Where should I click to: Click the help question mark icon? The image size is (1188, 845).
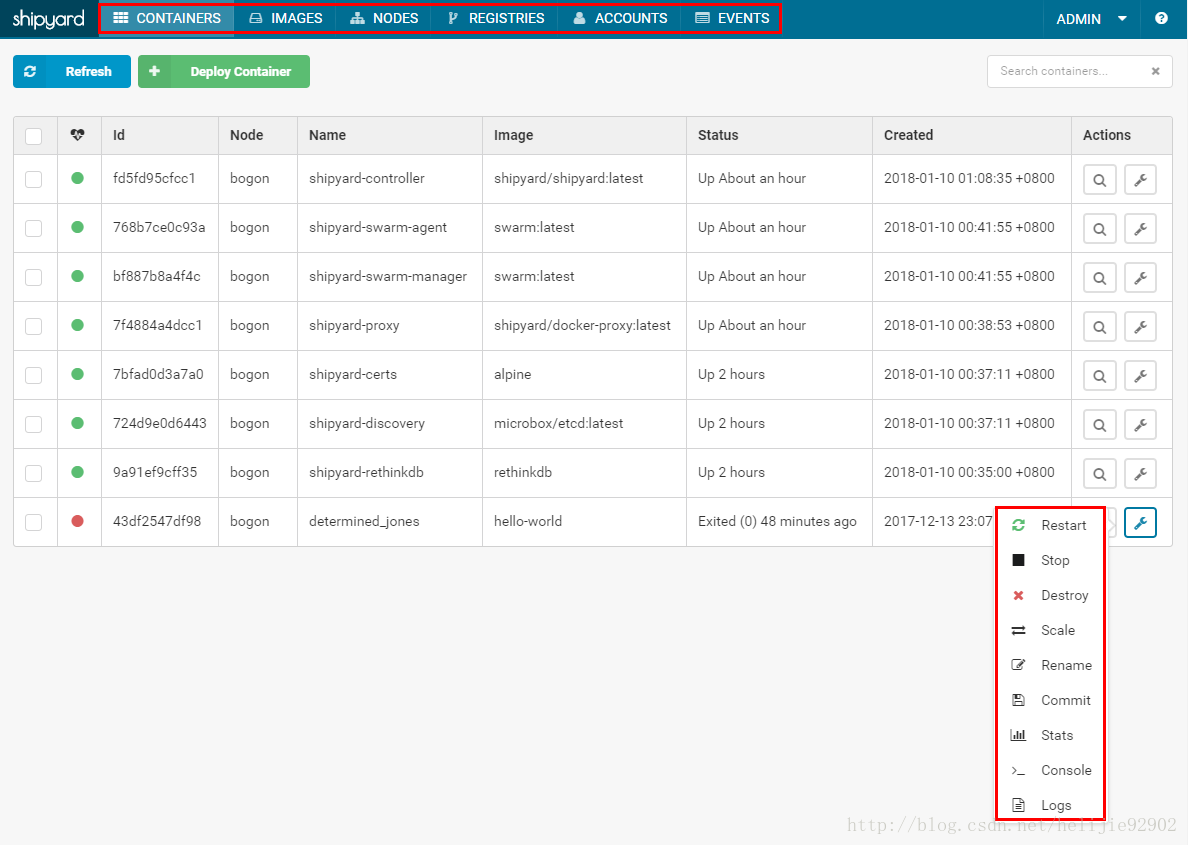[x=1161, y=18]
